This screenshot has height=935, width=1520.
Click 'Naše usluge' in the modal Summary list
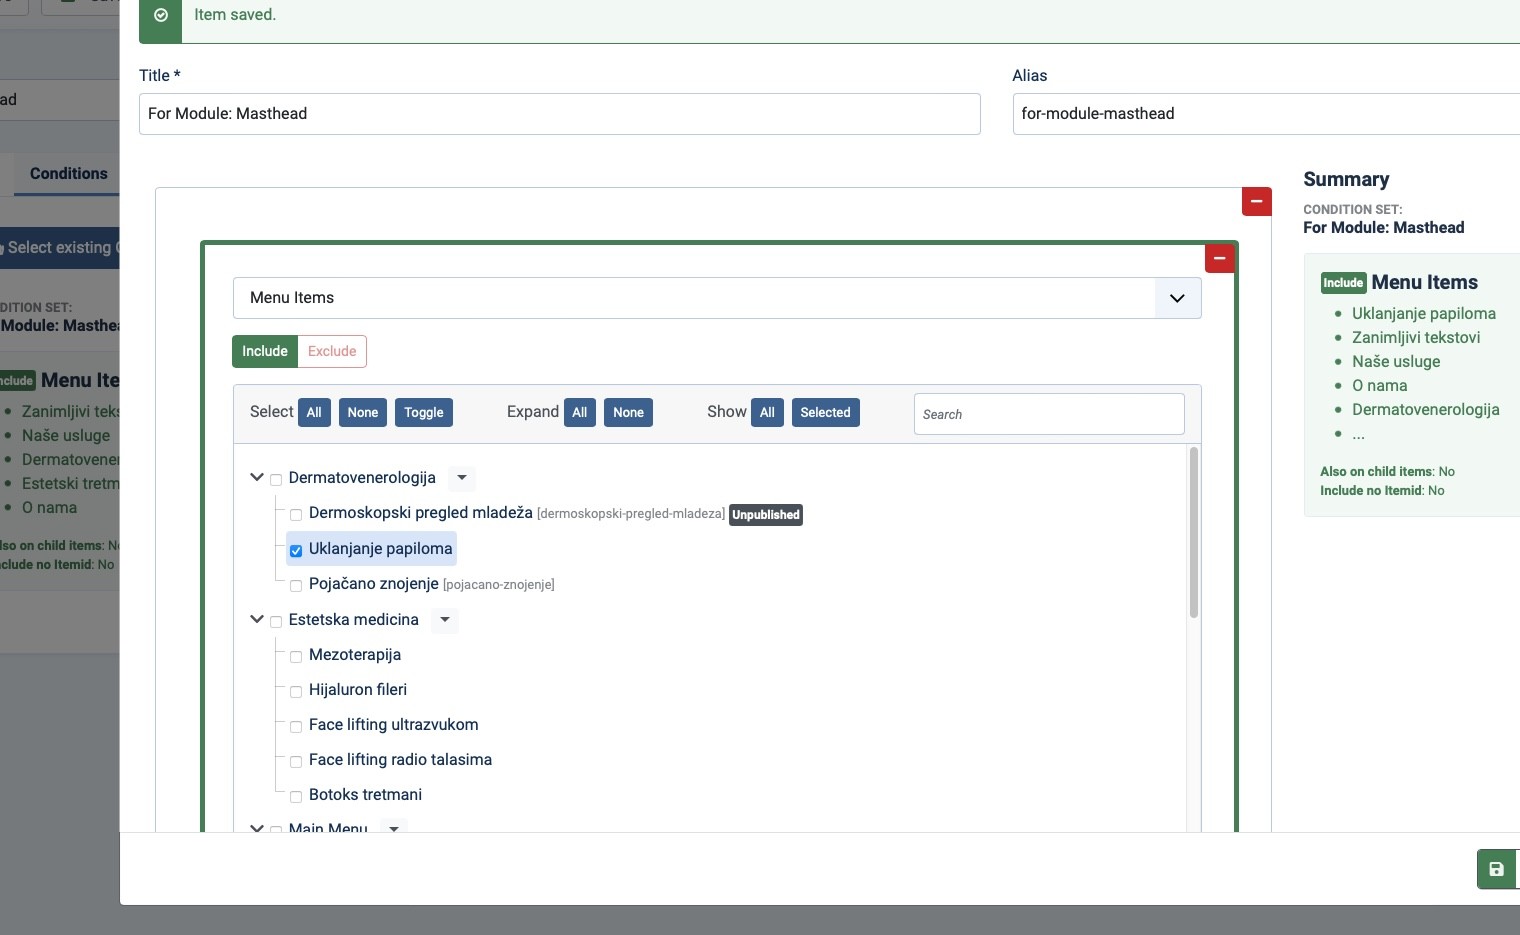click(x=1396, y=362)
